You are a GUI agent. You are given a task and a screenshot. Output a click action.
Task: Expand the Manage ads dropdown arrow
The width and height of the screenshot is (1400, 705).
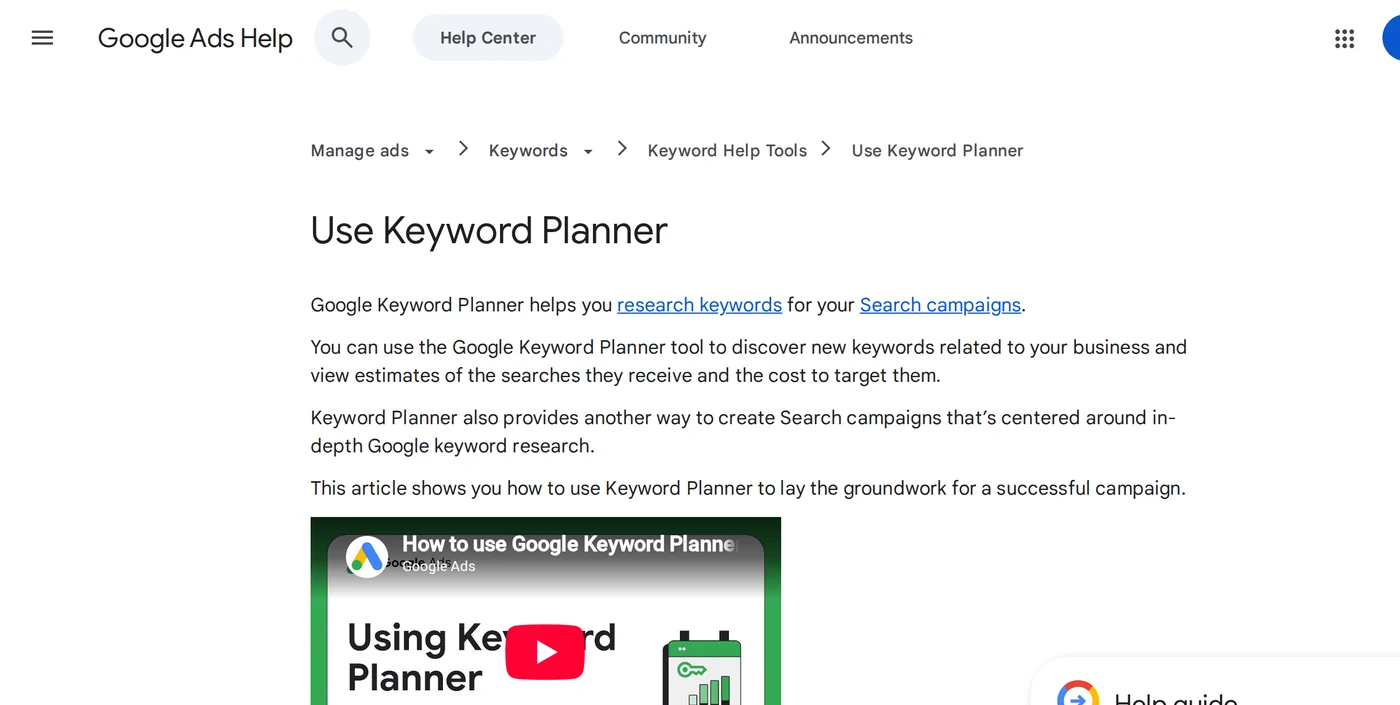[429, 152]
